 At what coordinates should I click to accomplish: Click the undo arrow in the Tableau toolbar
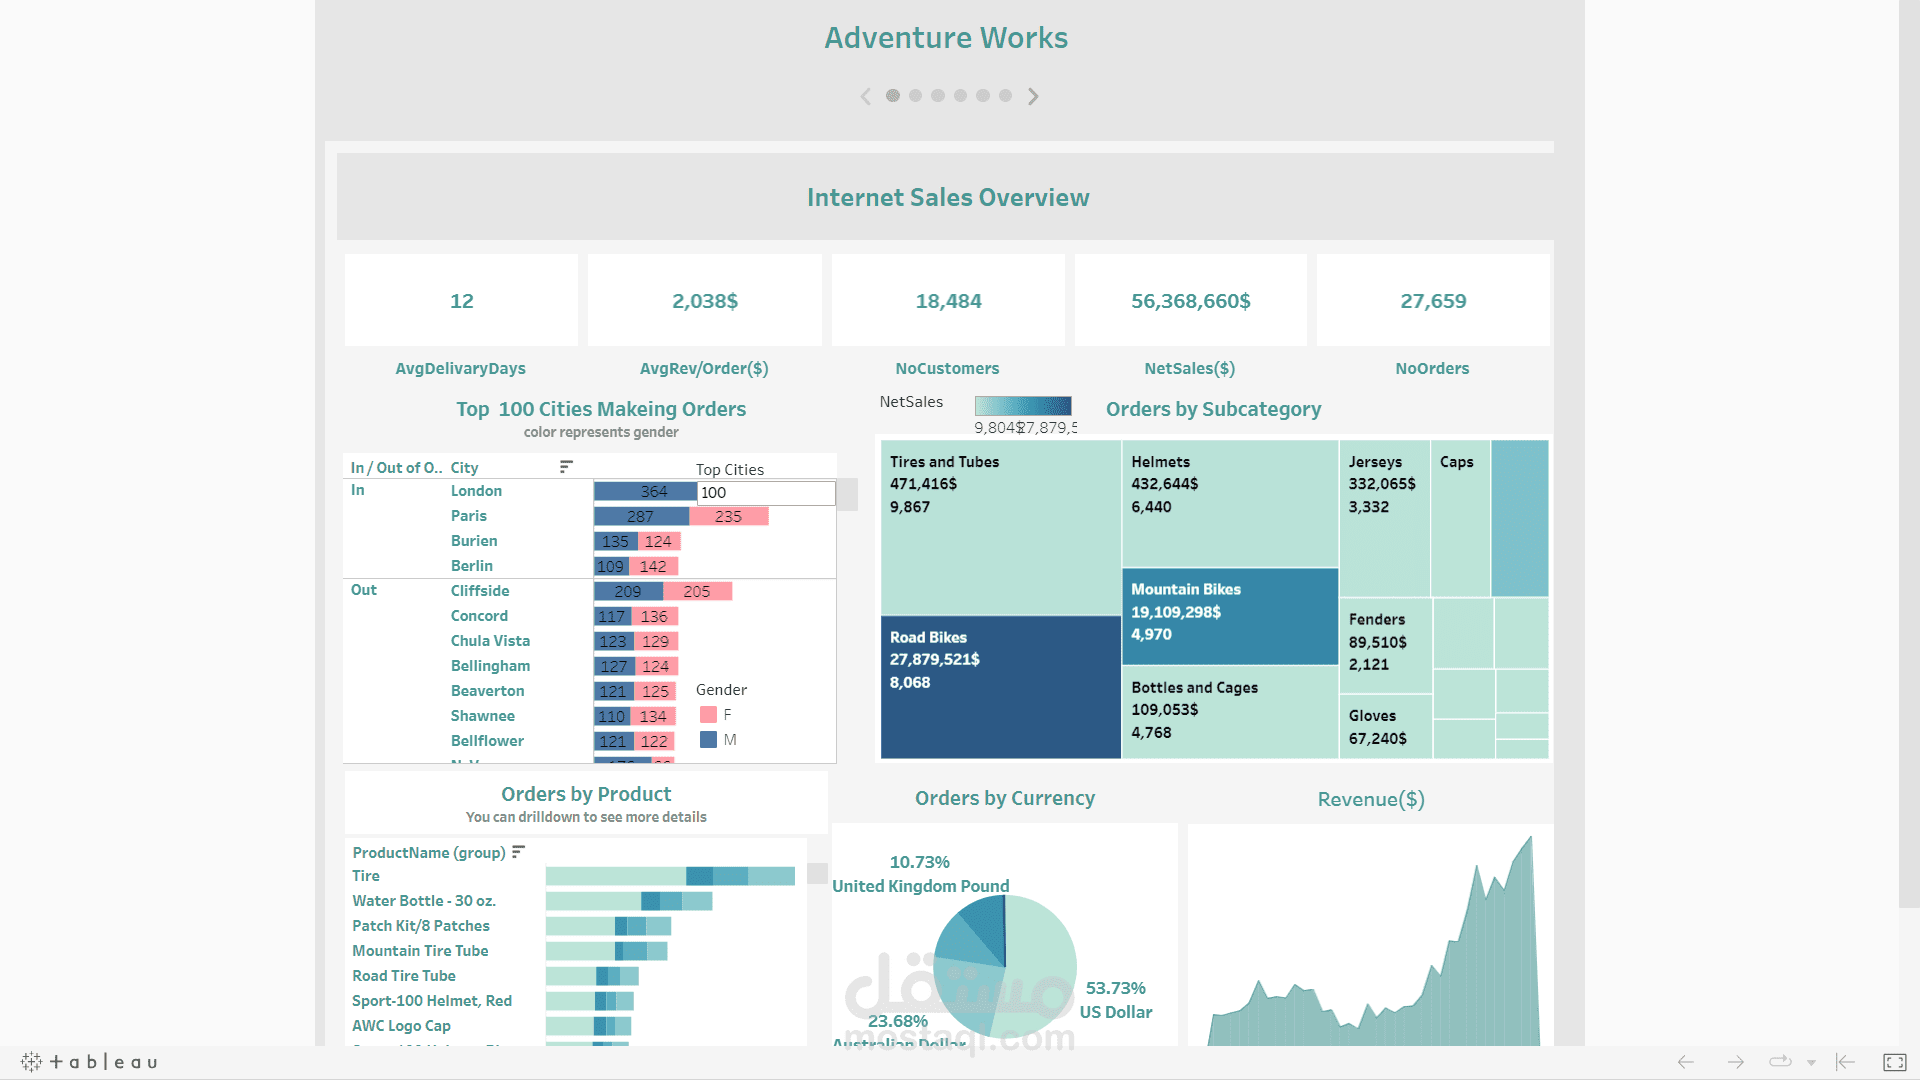pyautogui.click(x=1684, y=1062)
